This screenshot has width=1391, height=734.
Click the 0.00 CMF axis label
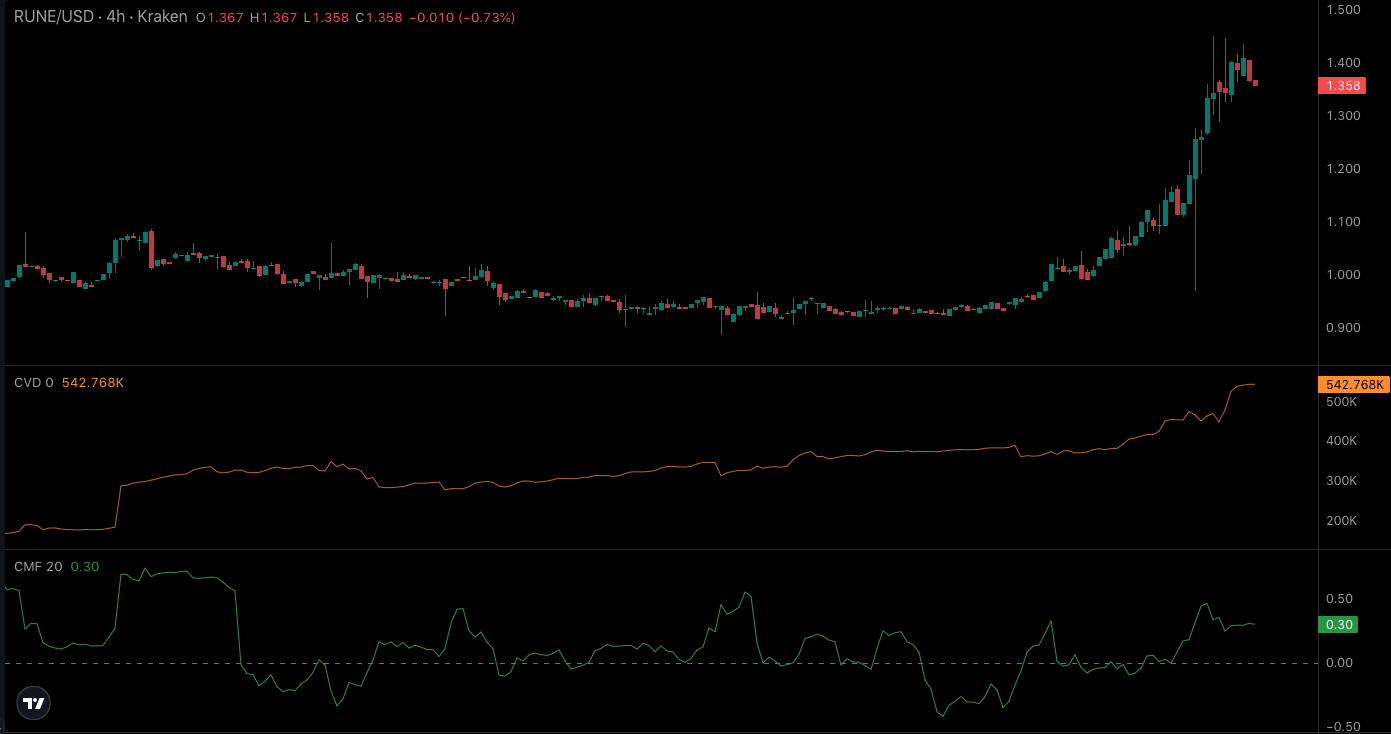pyautogui.click(x=1339, y=663)
